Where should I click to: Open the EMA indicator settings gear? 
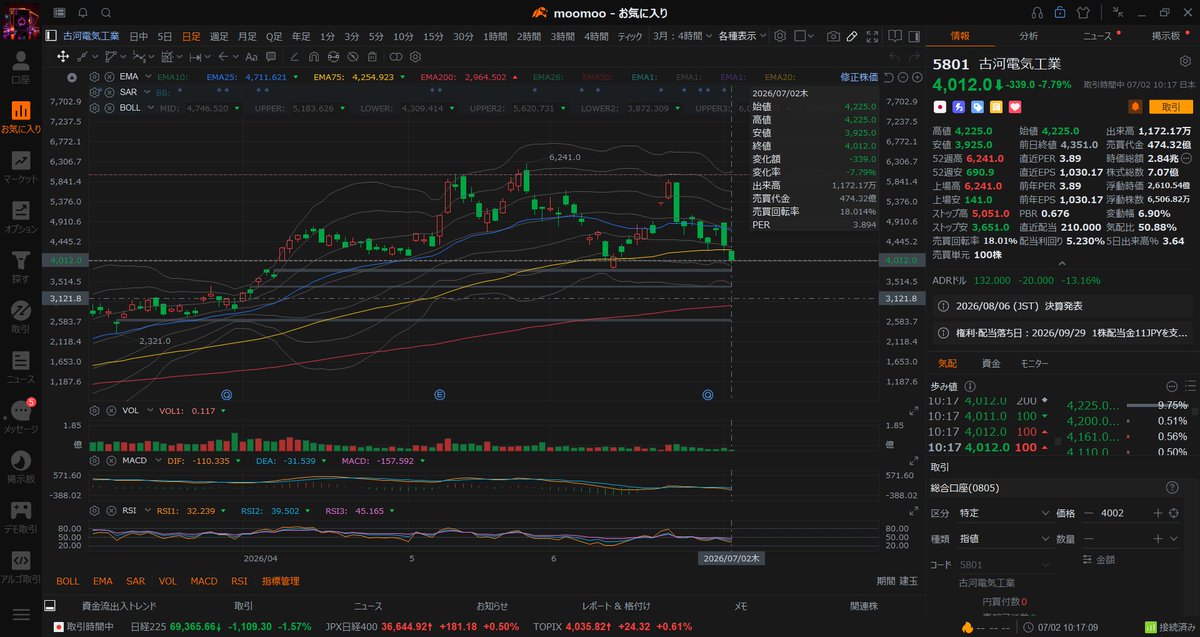point(95,76)
